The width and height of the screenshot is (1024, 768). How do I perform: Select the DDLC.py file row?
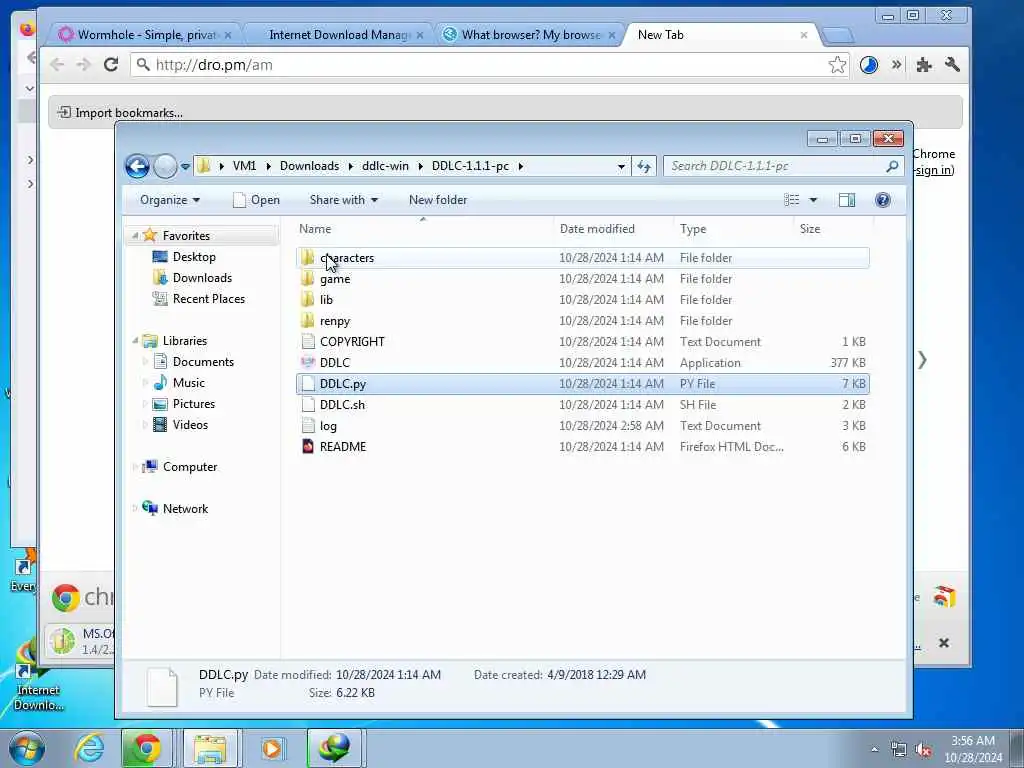[583, 383]
